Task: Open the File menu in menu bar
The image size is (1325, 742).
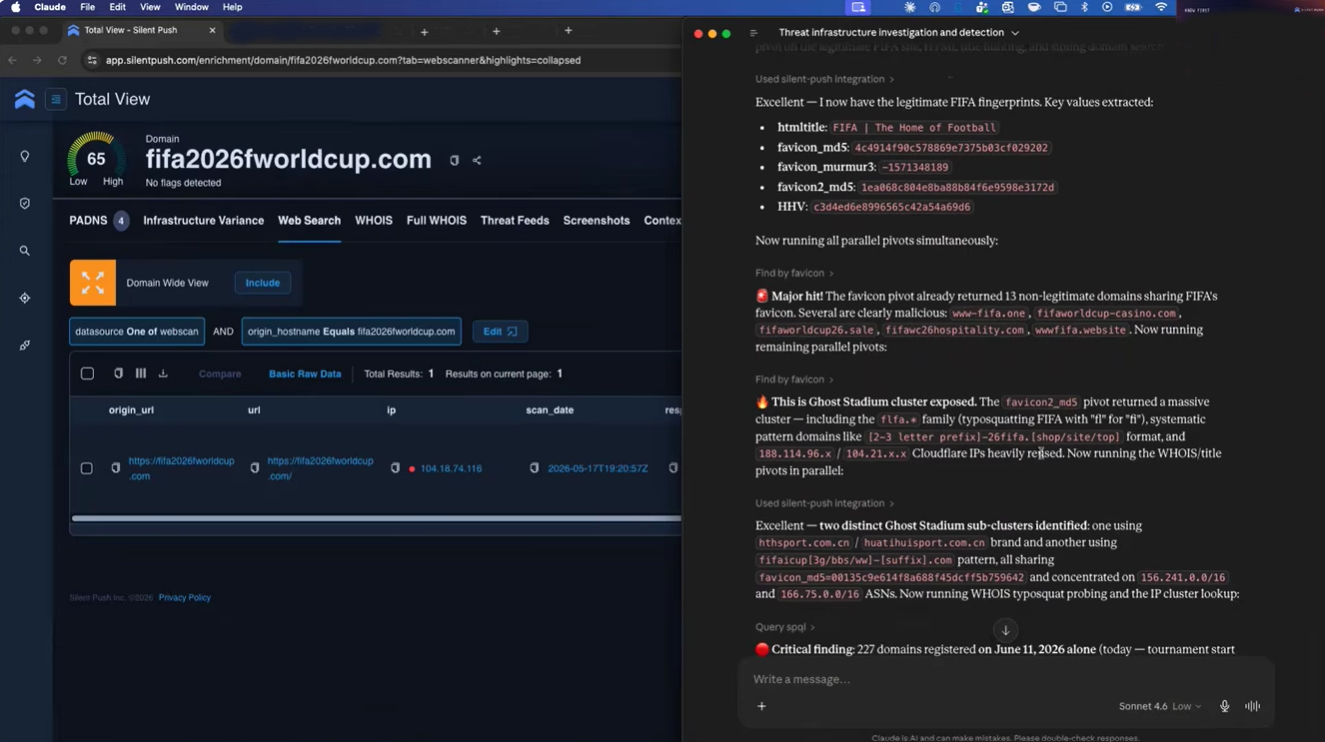Action: pyautogui.click(x=87, y=7)
